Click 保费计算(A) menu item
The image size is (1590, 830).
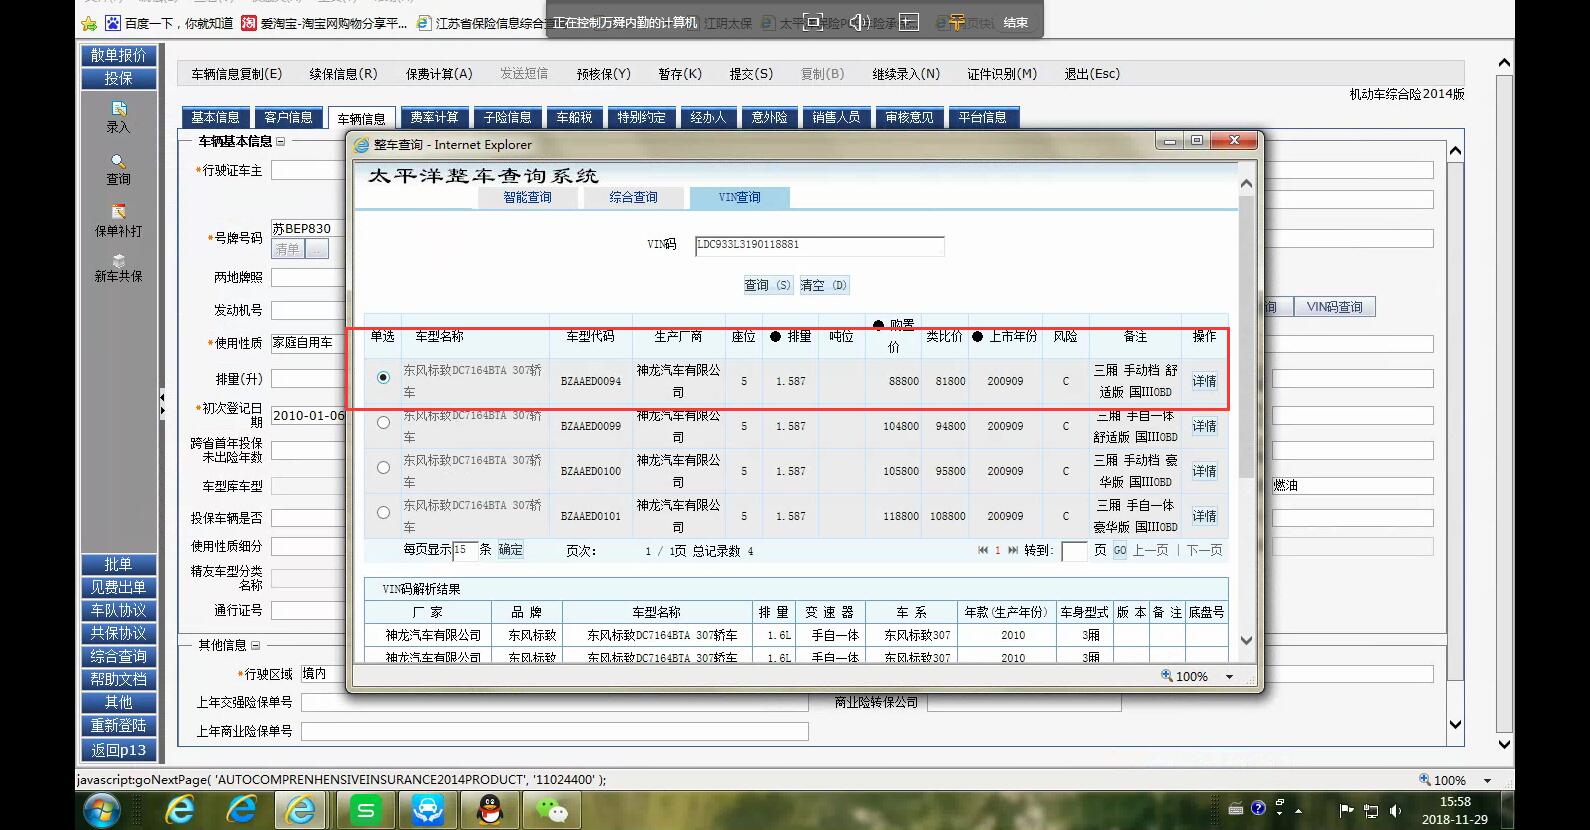coord(439,74)
